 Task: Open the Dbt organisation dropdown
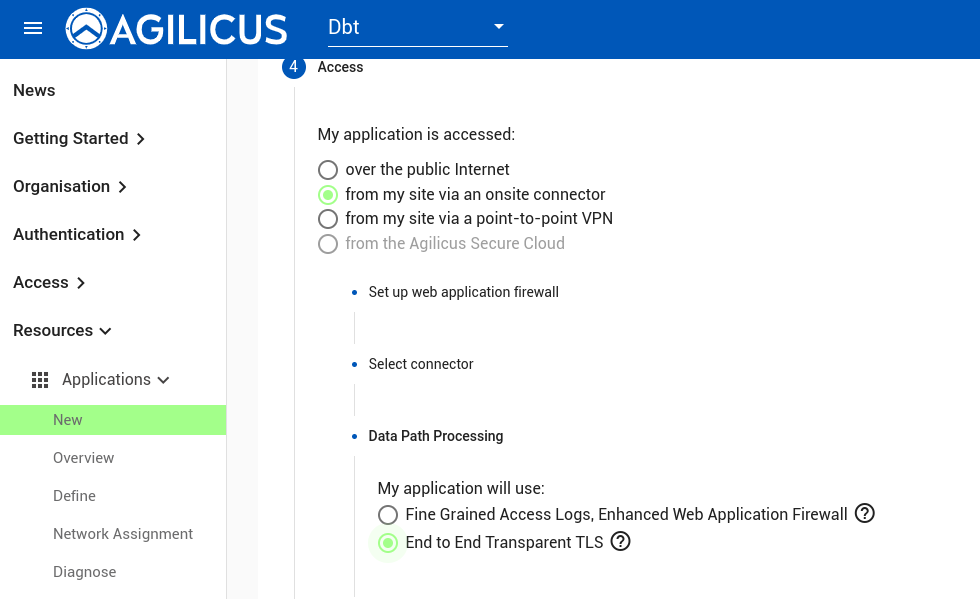[418, 28]
